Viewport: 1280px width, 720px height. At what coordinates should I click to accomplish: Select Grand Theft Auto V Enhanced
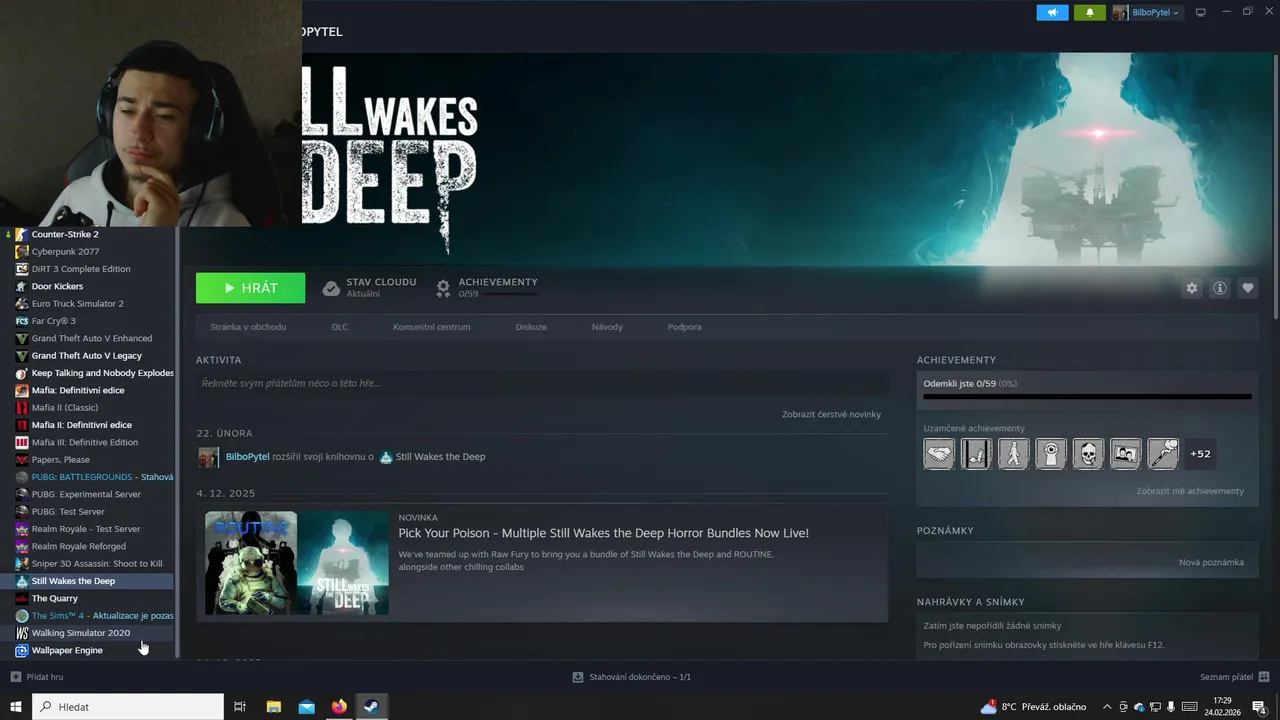click(93, 338)
